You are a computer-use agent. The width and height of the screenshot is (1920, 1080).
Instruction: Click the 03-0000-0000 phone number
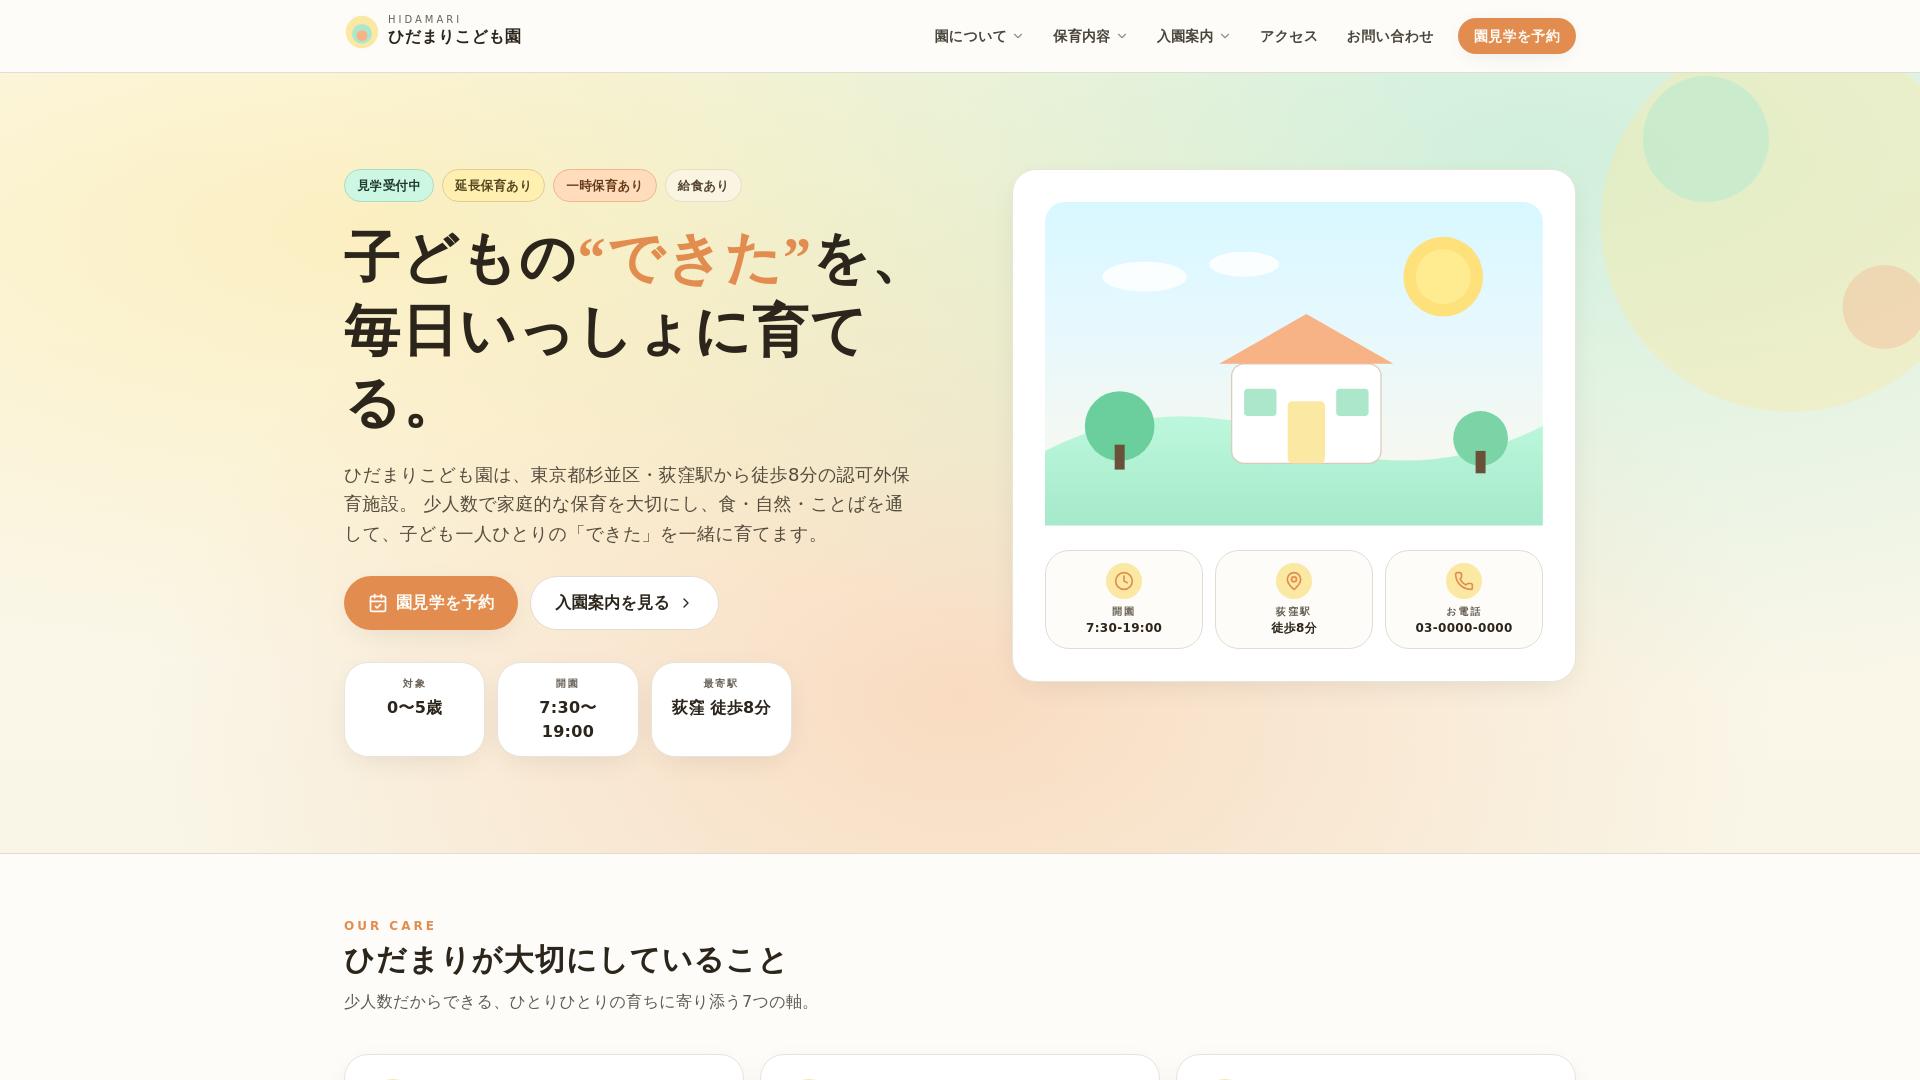[1464, 628]
